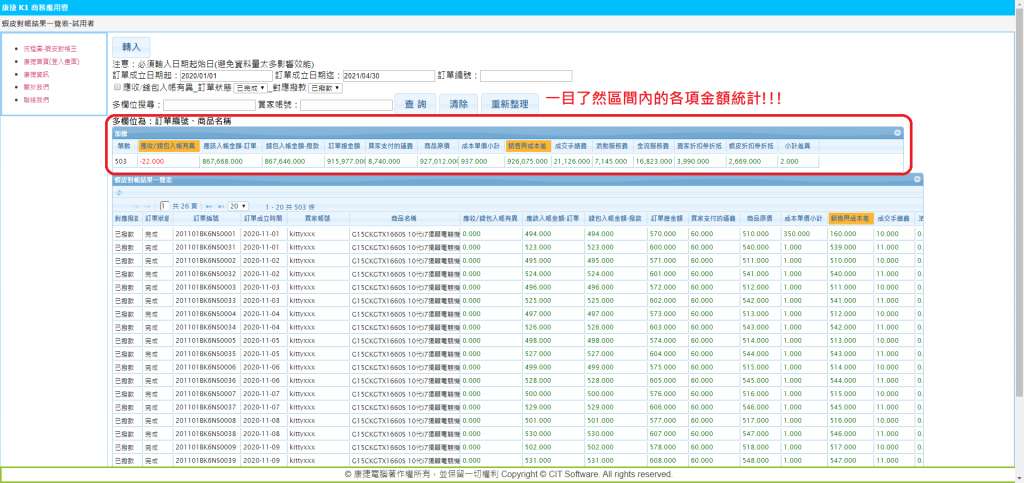Click the 查詢 button
1024x483 pixels.
(415, 103)
